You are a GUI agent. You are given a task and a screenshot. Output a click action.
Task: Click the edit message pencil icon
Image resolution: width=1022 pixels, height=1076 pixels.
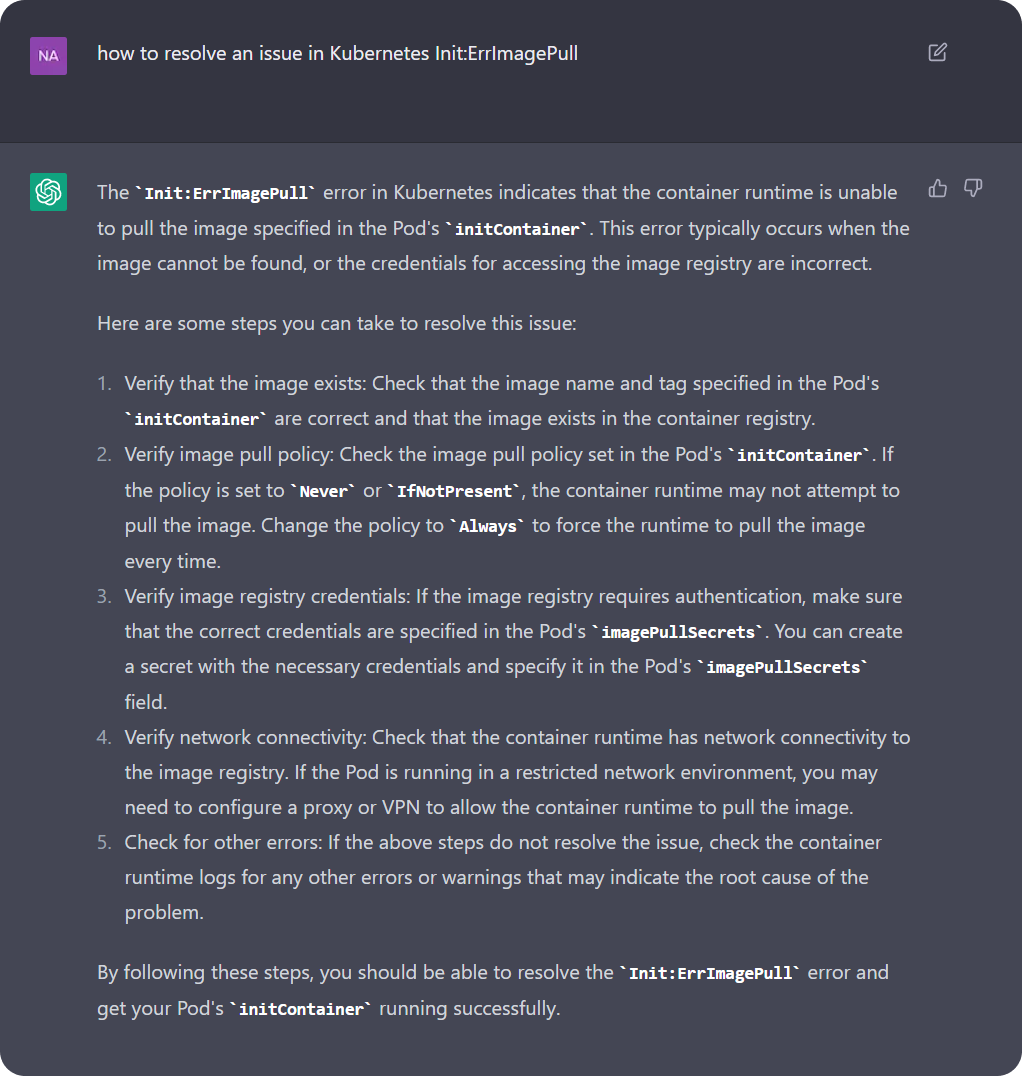937,53
